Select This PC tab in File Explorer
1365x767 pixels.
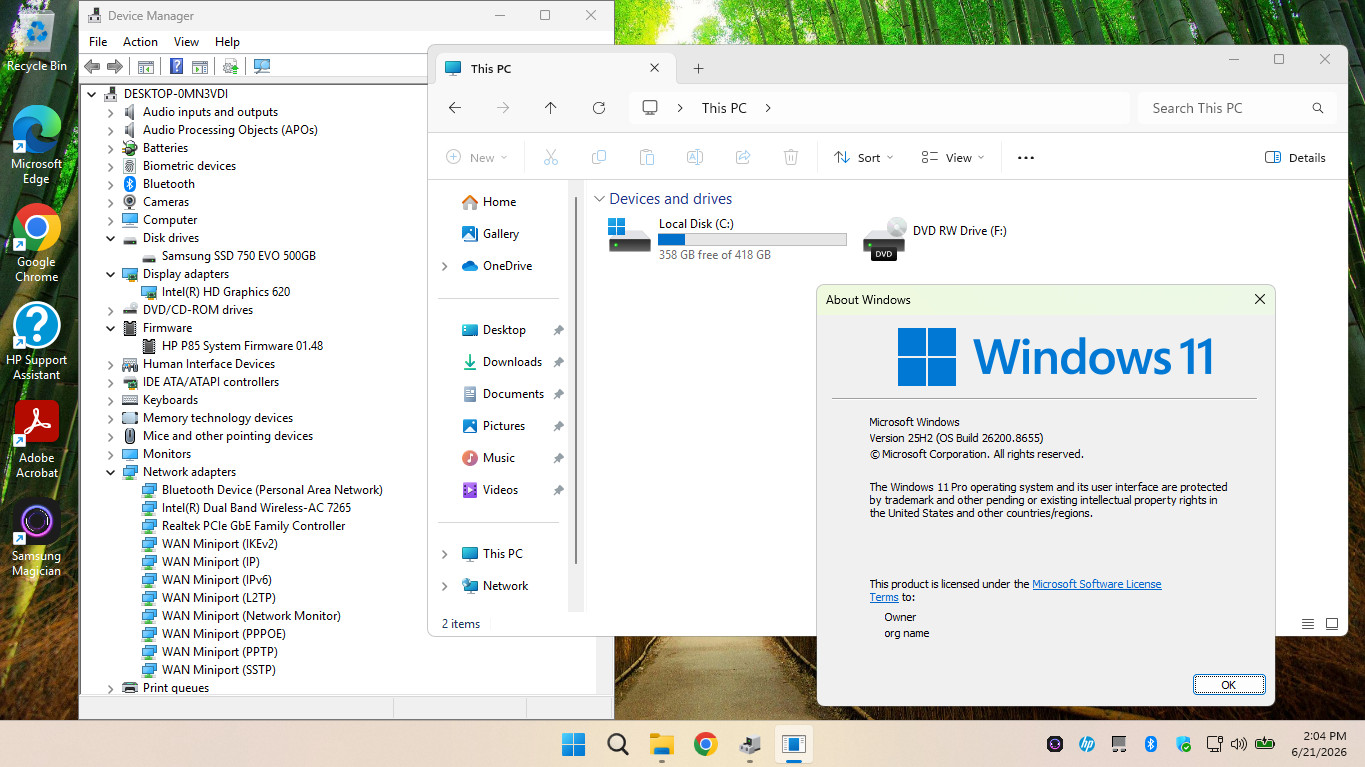(x=553, y=68)
